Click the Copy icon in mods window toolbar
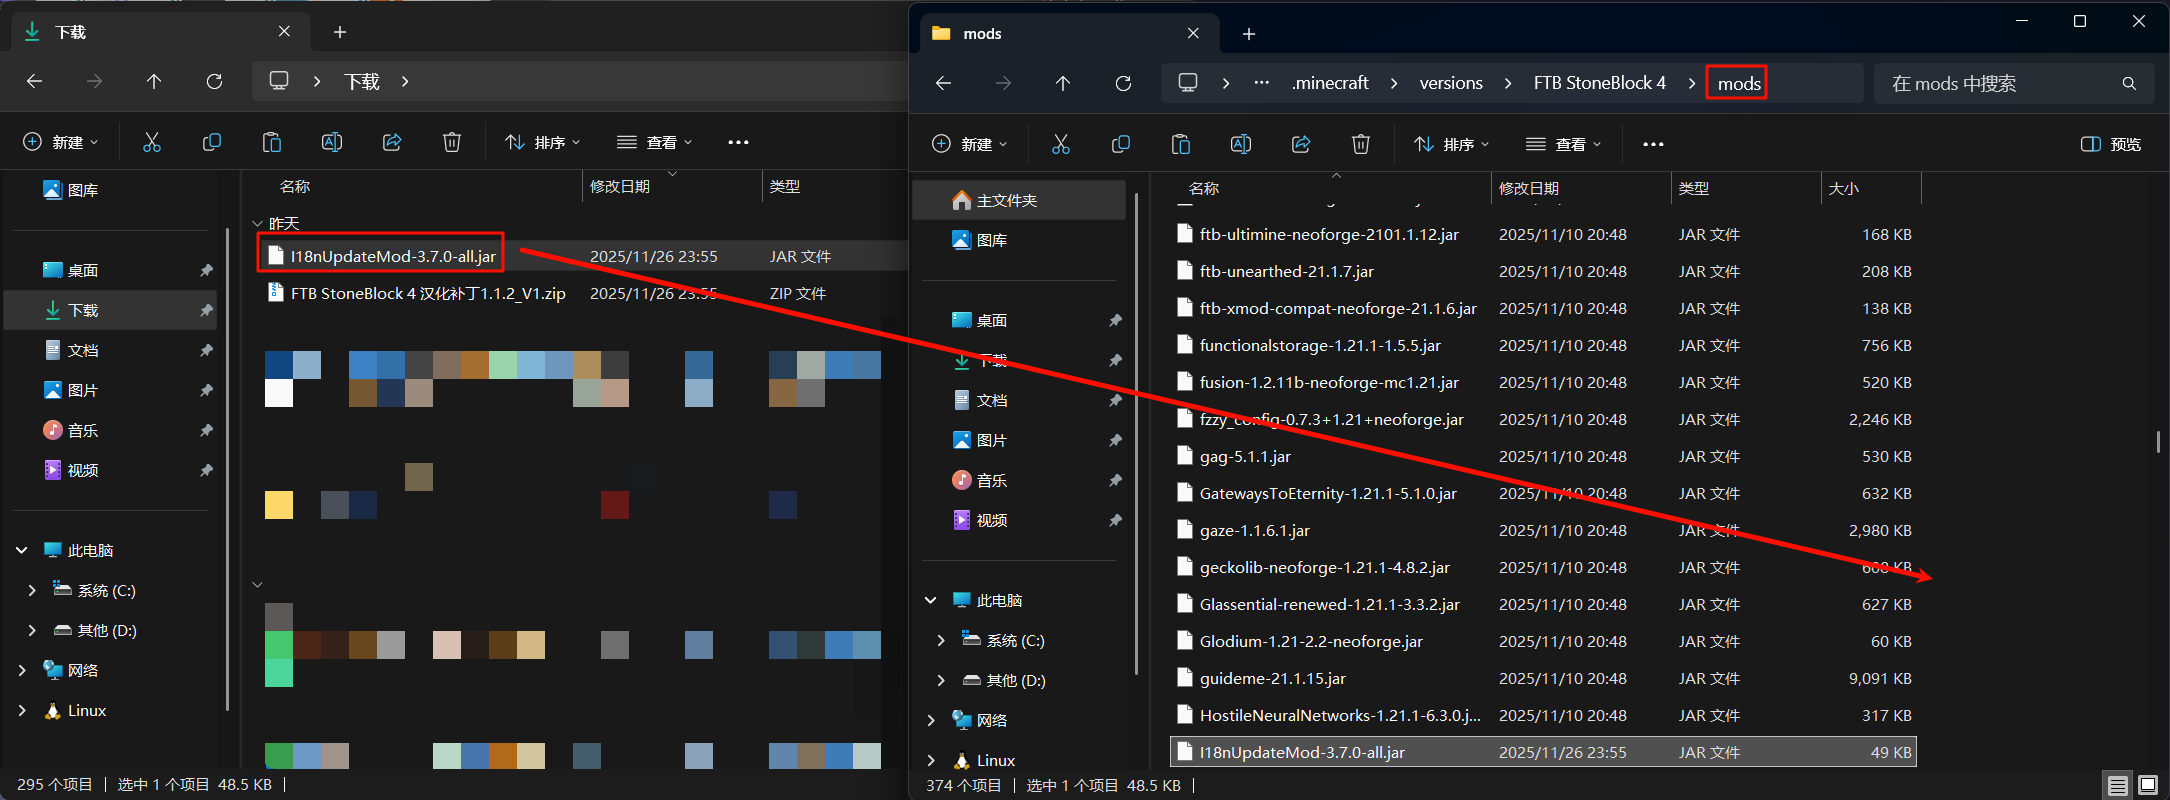This screenshot has width=2170, height=800. click(x=1121, y=144)
